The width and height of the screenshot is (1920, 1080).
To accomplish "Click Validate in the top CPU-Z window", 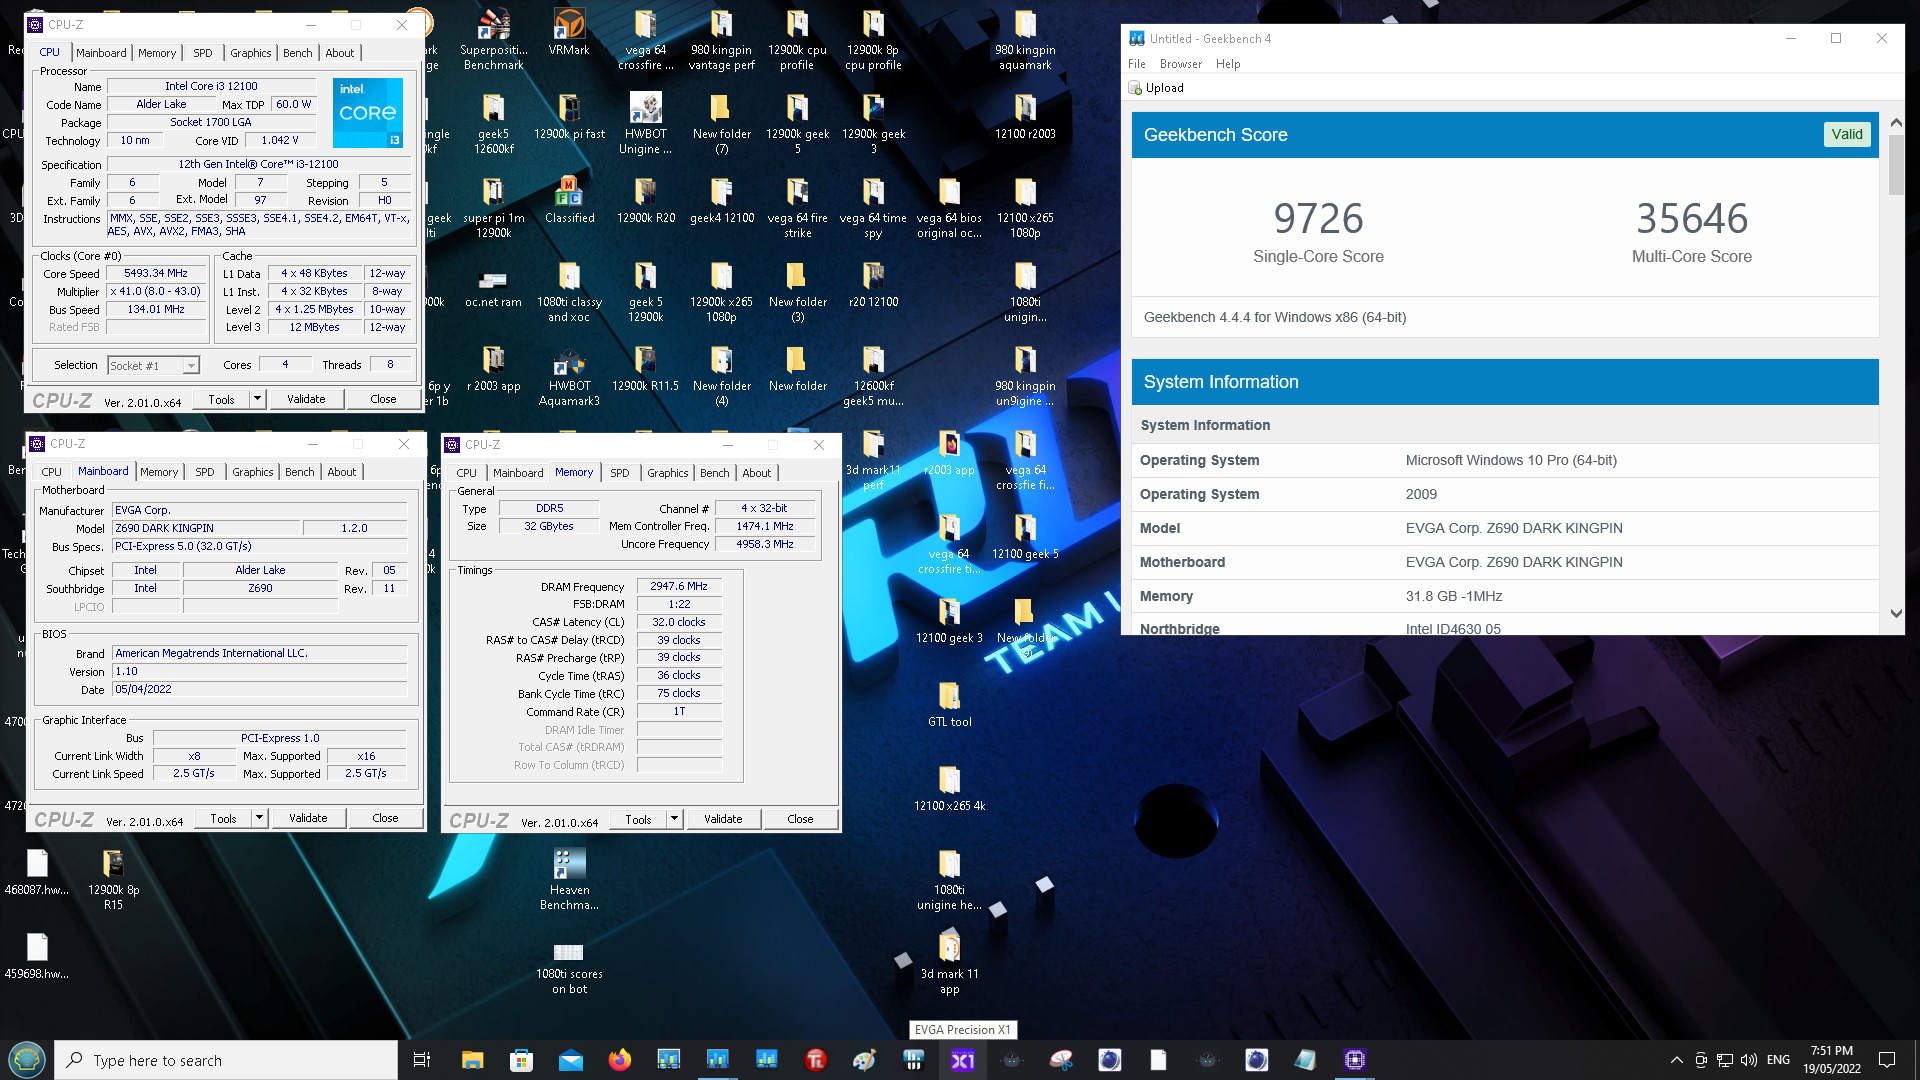I will (x=306, y=399).
